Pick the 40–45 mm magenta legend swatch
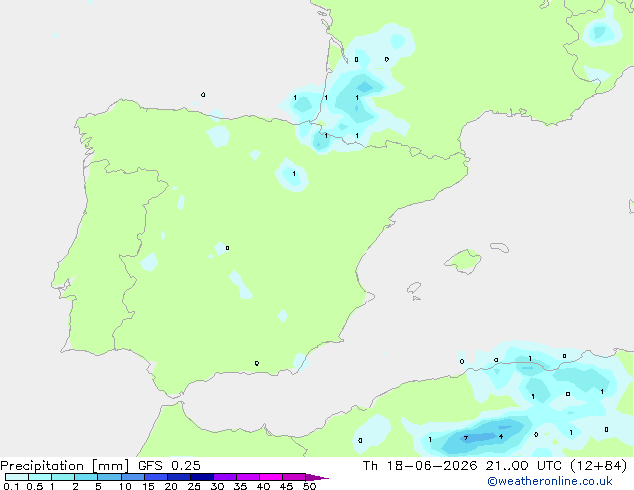The image size is (634, 490). 271,477
